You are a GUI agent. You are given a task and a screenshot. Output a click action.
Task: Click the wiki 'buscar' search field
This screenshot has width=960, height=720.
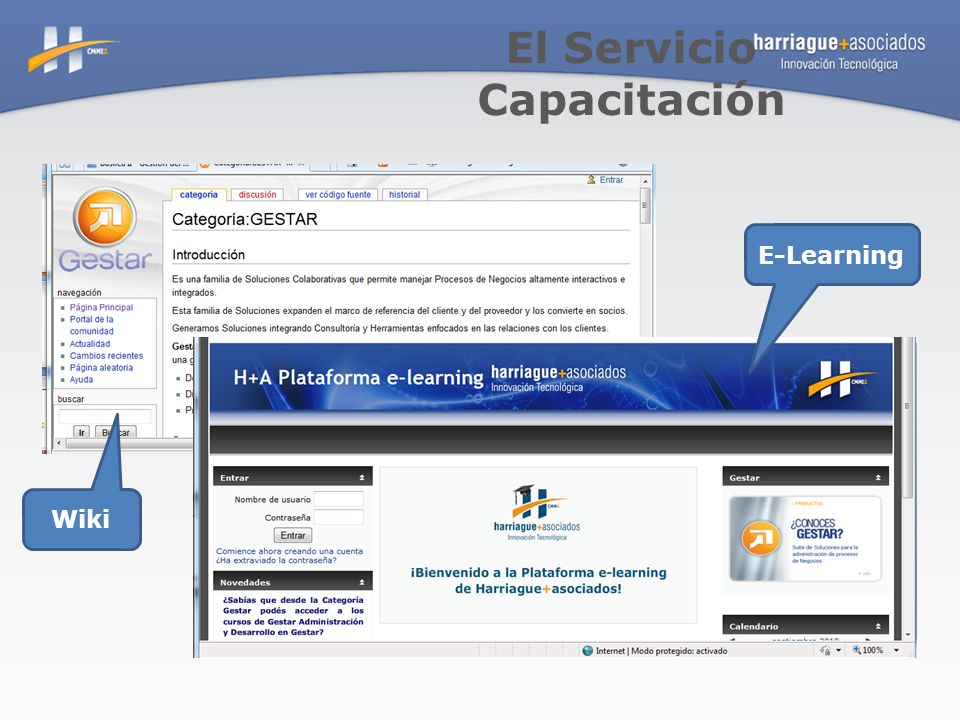tap(105, 417)
